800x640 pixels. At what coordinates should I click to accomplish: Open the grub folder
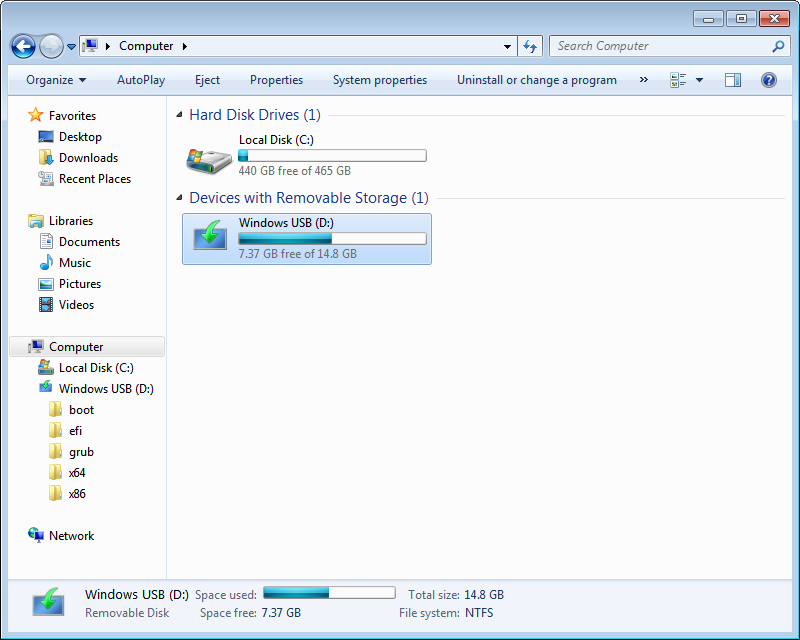tap(81, 452)
